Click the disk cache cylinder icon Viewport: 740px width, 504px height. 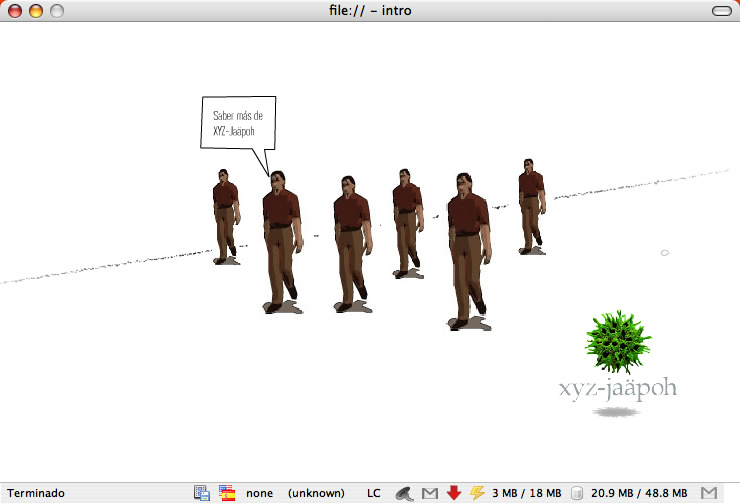click(x=577, y=493)
